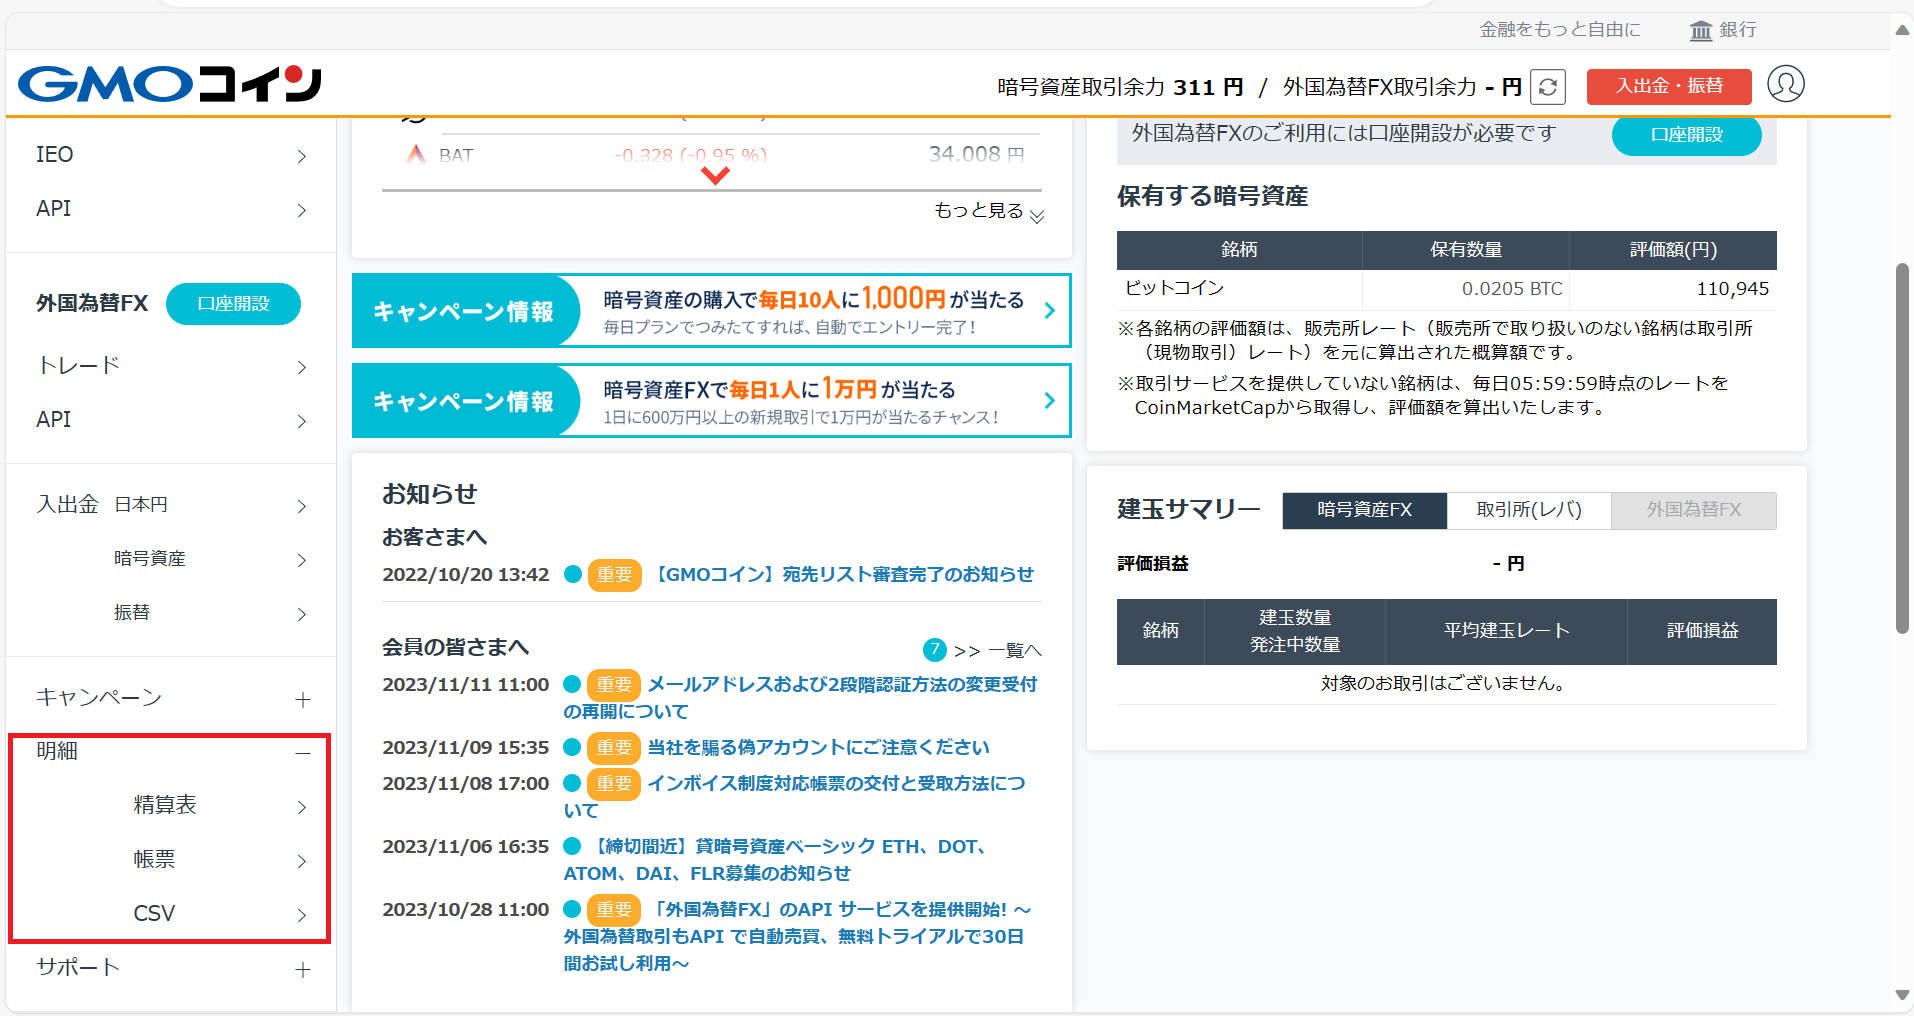Open 外国為替FX API サービス notice
This screenshot has height=1016, width=1914.
pyautogui.click(x=798, y=937)
